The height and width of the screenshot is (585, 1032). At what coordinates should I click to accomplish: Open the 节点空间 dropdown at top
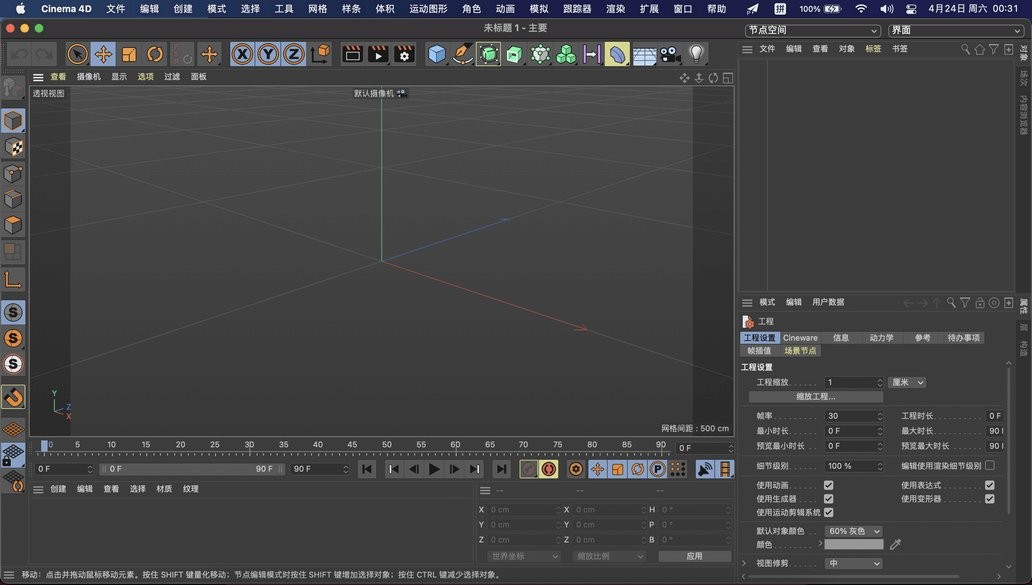point(813,30)
